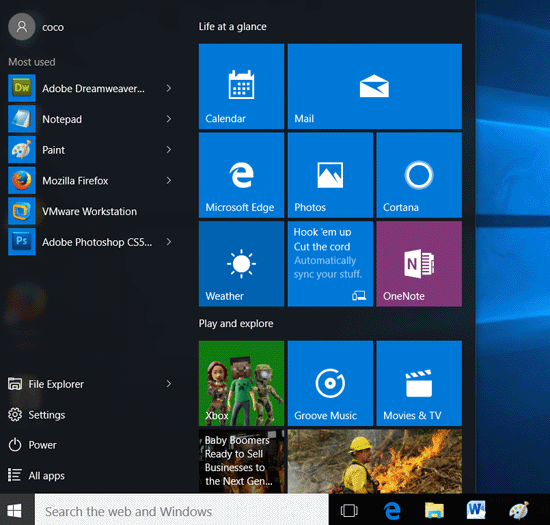Screen dimensions: 550x525
Task: Click the Adobe Photoshop CS5 icon
Action: point(22,242)
